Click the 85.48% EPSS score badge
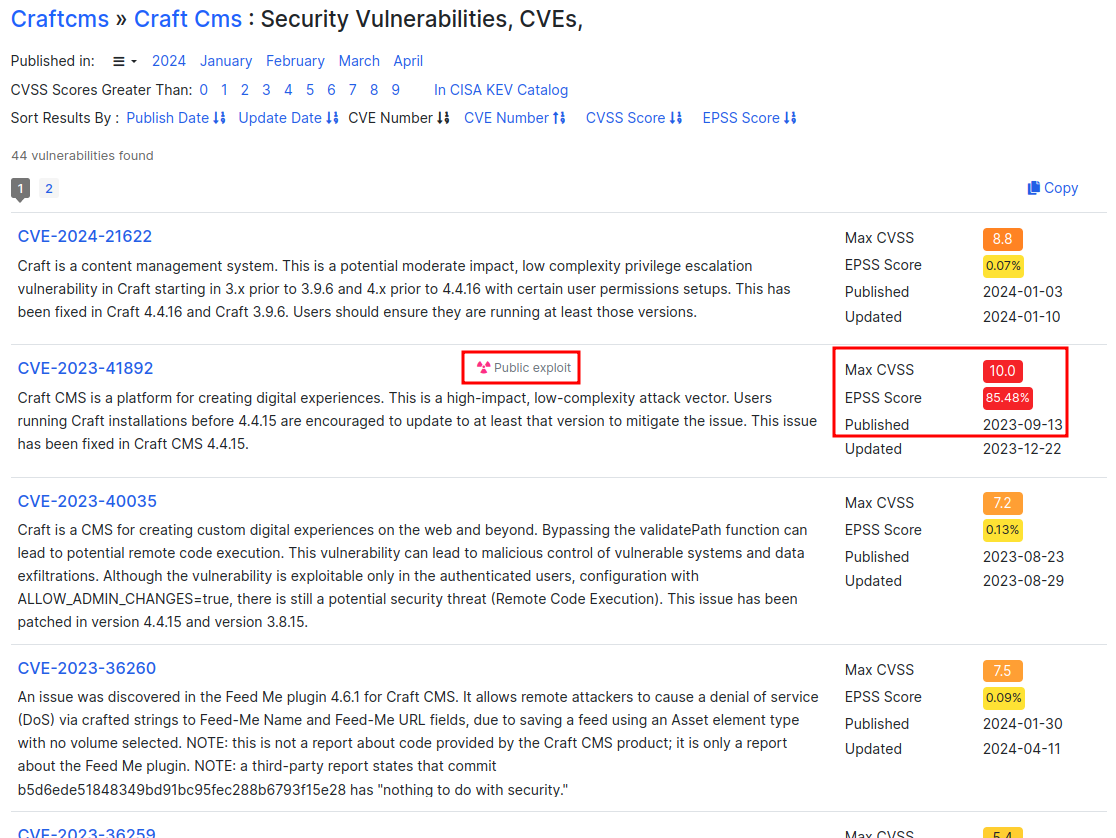The image size is (1116, 838). coord(1007,398)
